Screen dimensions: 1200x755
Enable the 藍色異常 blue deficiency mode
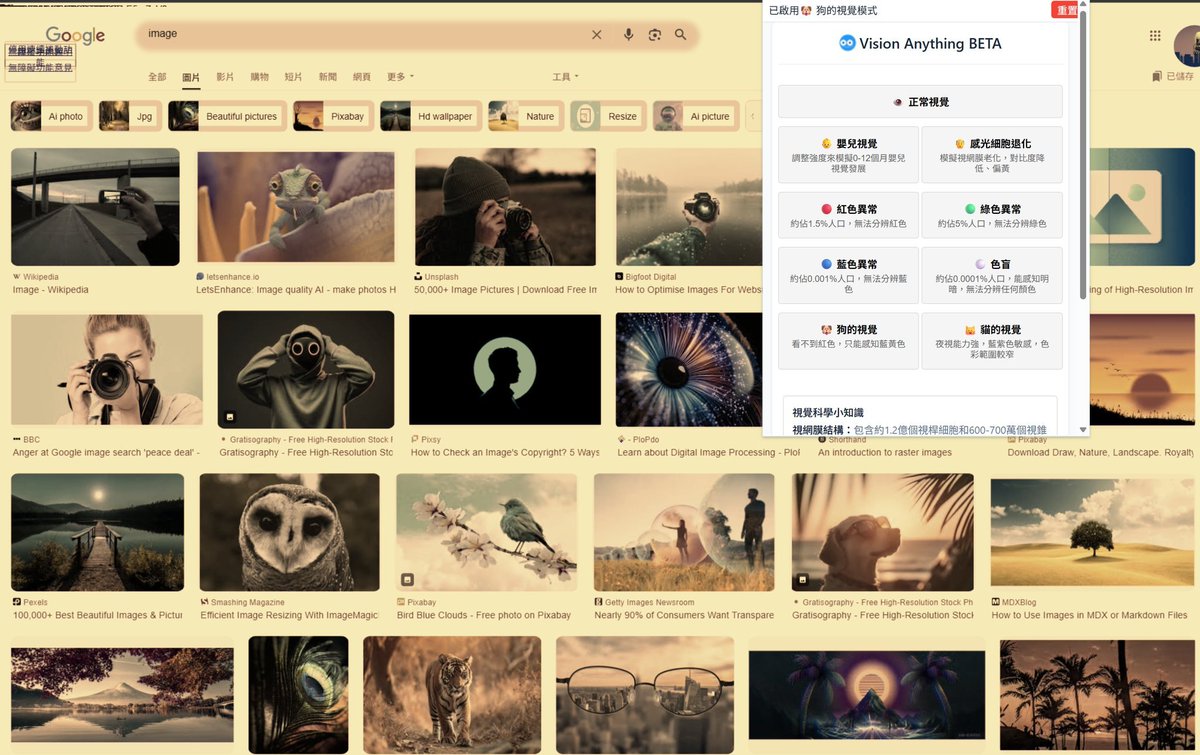848,275
